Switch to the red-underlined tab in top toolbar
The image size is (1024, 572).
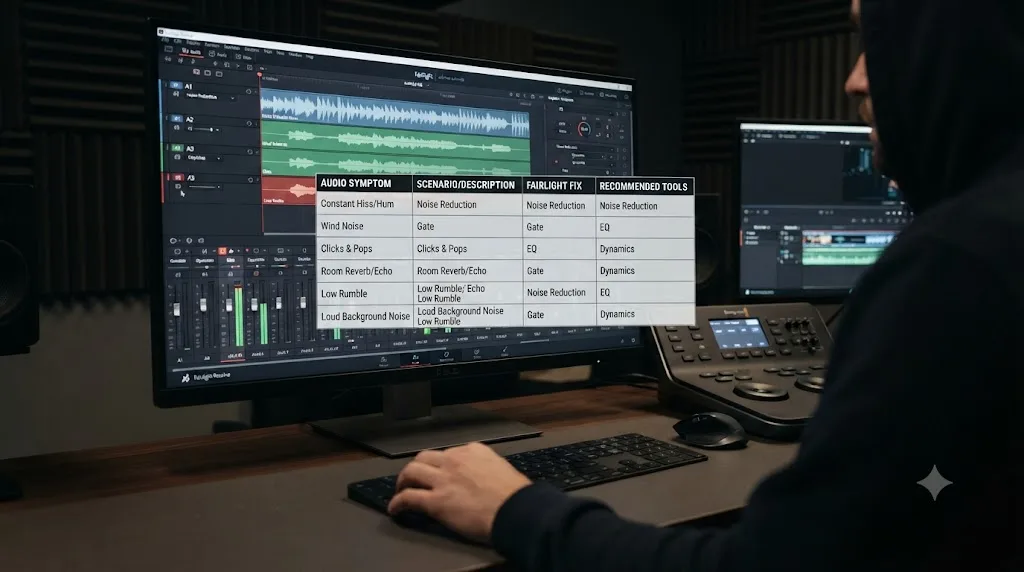click(x=191, y=52)
